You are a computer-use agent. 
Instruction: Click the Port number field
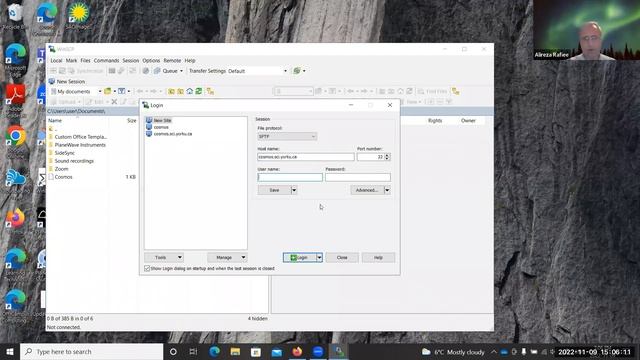pyautogui.click(x=371, y=157)
